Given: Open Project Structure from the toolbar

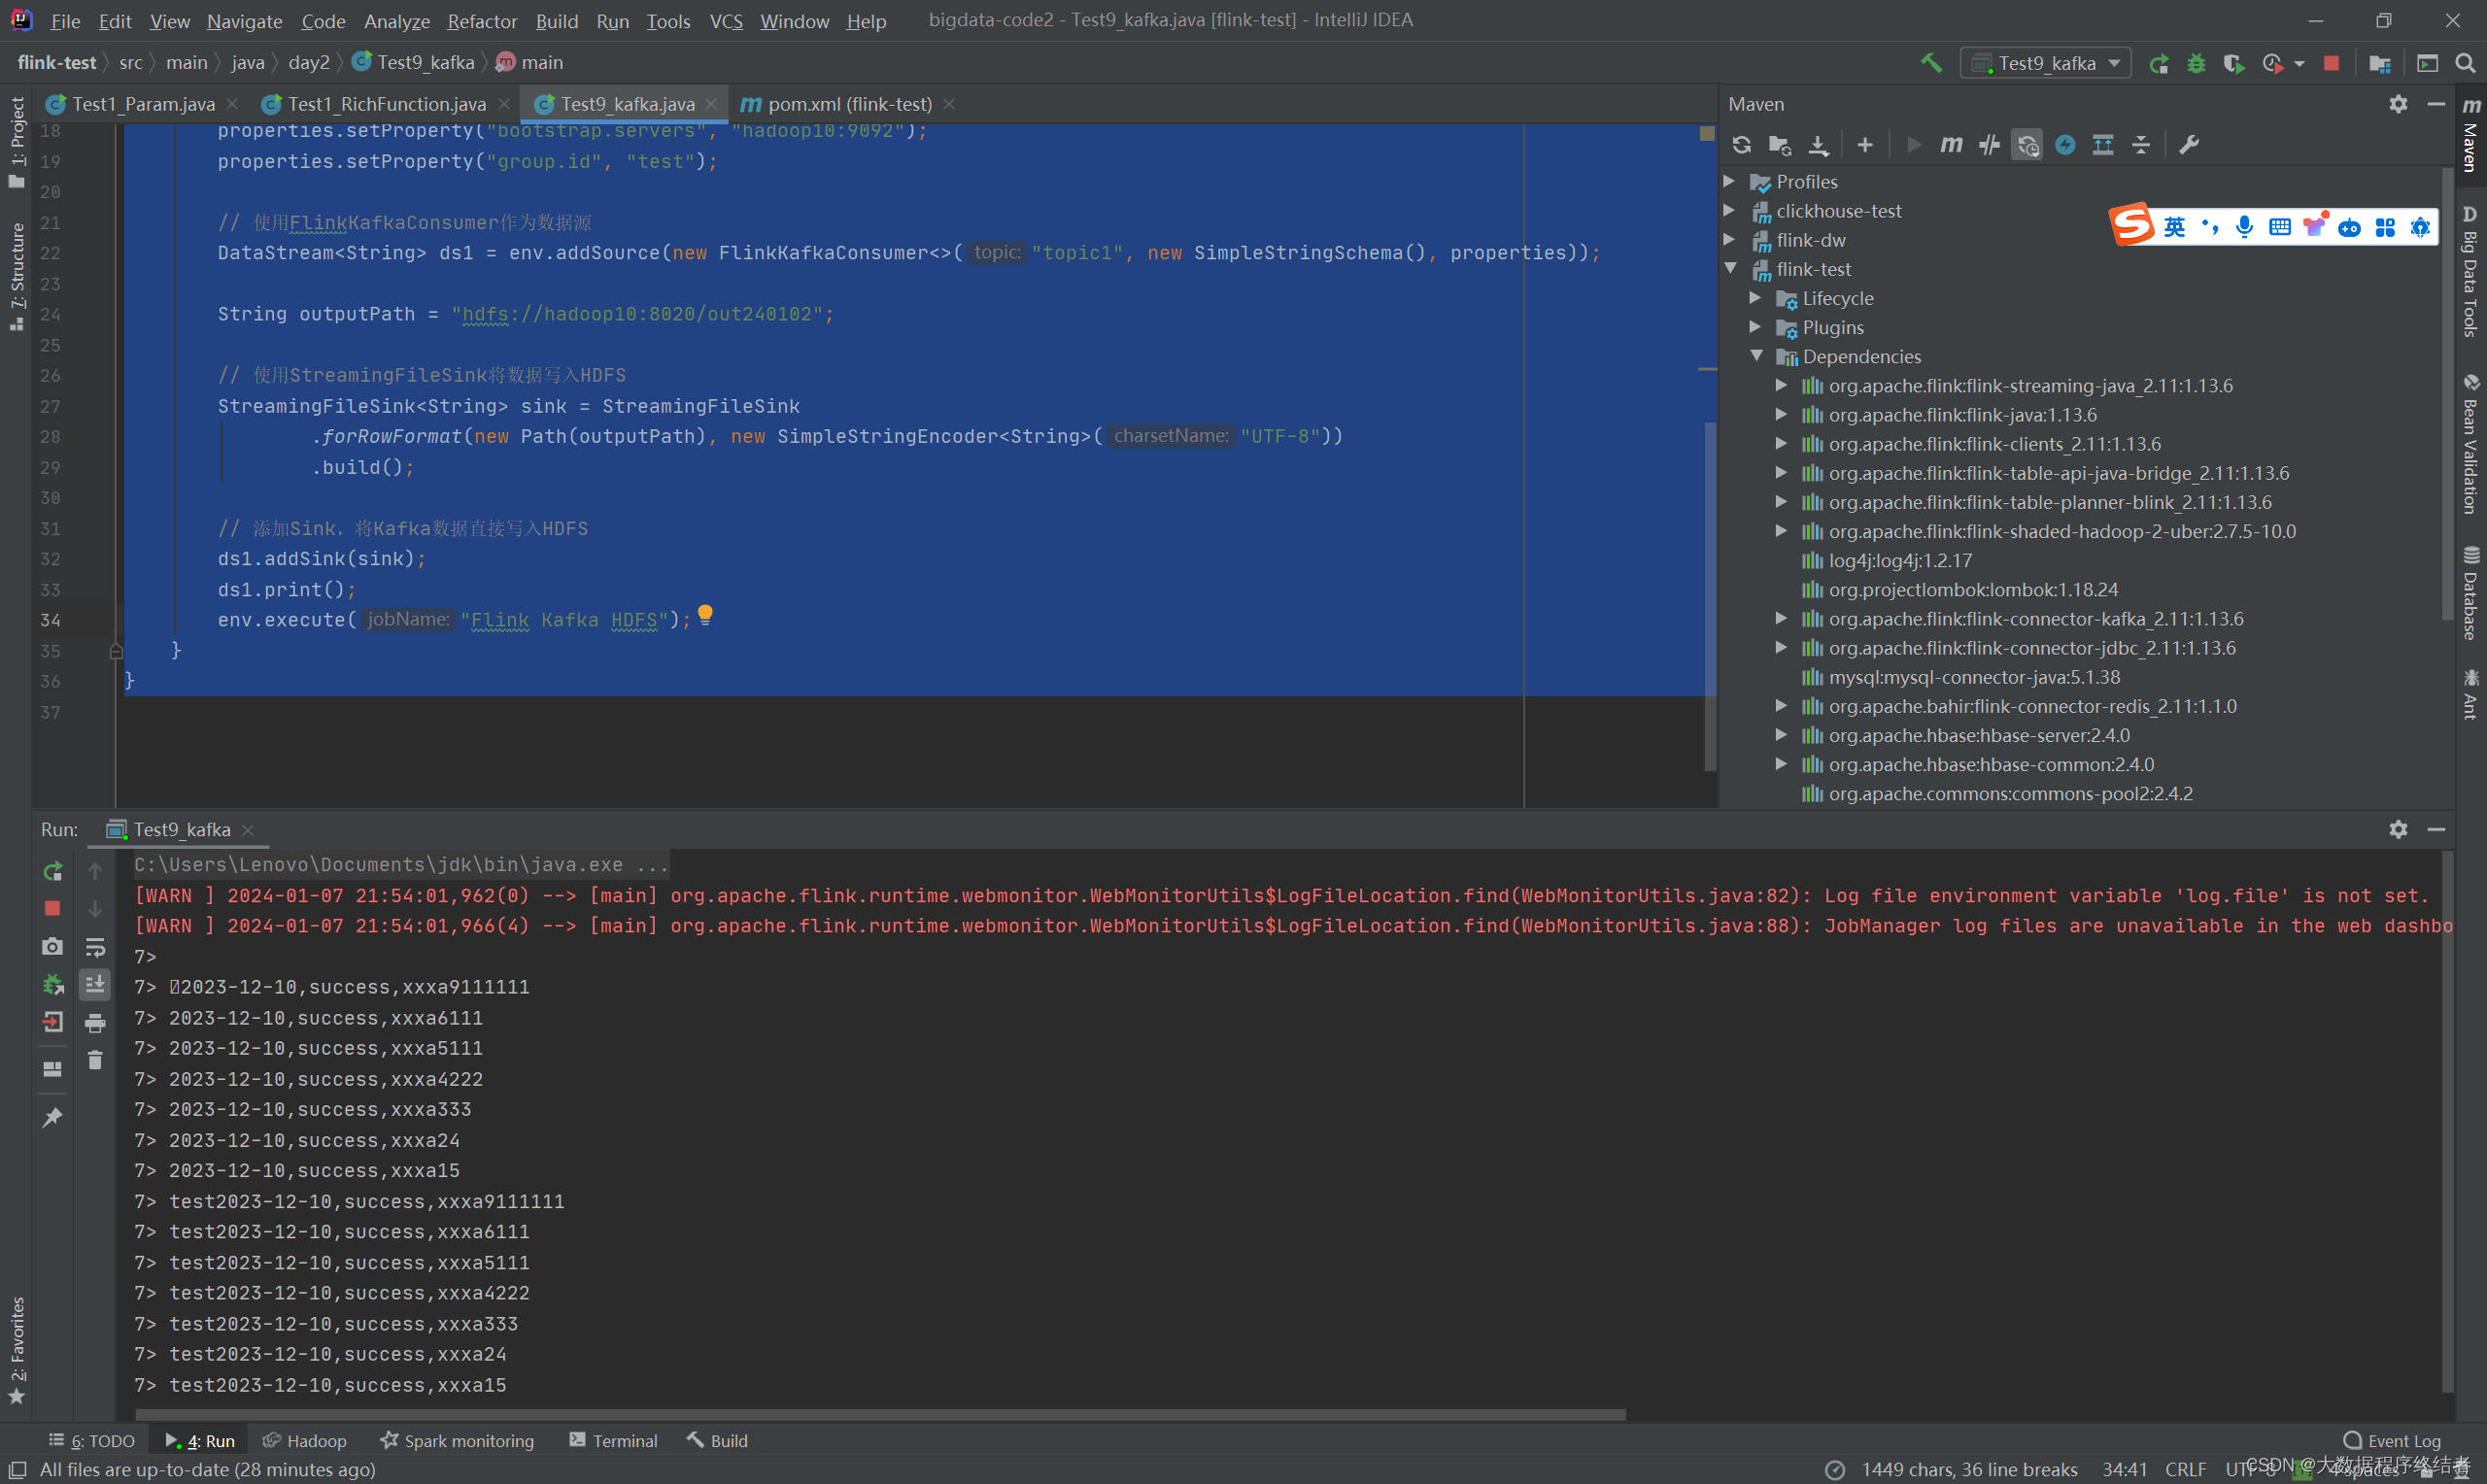Looking at the screenshot, I should tap(2380, 63).
